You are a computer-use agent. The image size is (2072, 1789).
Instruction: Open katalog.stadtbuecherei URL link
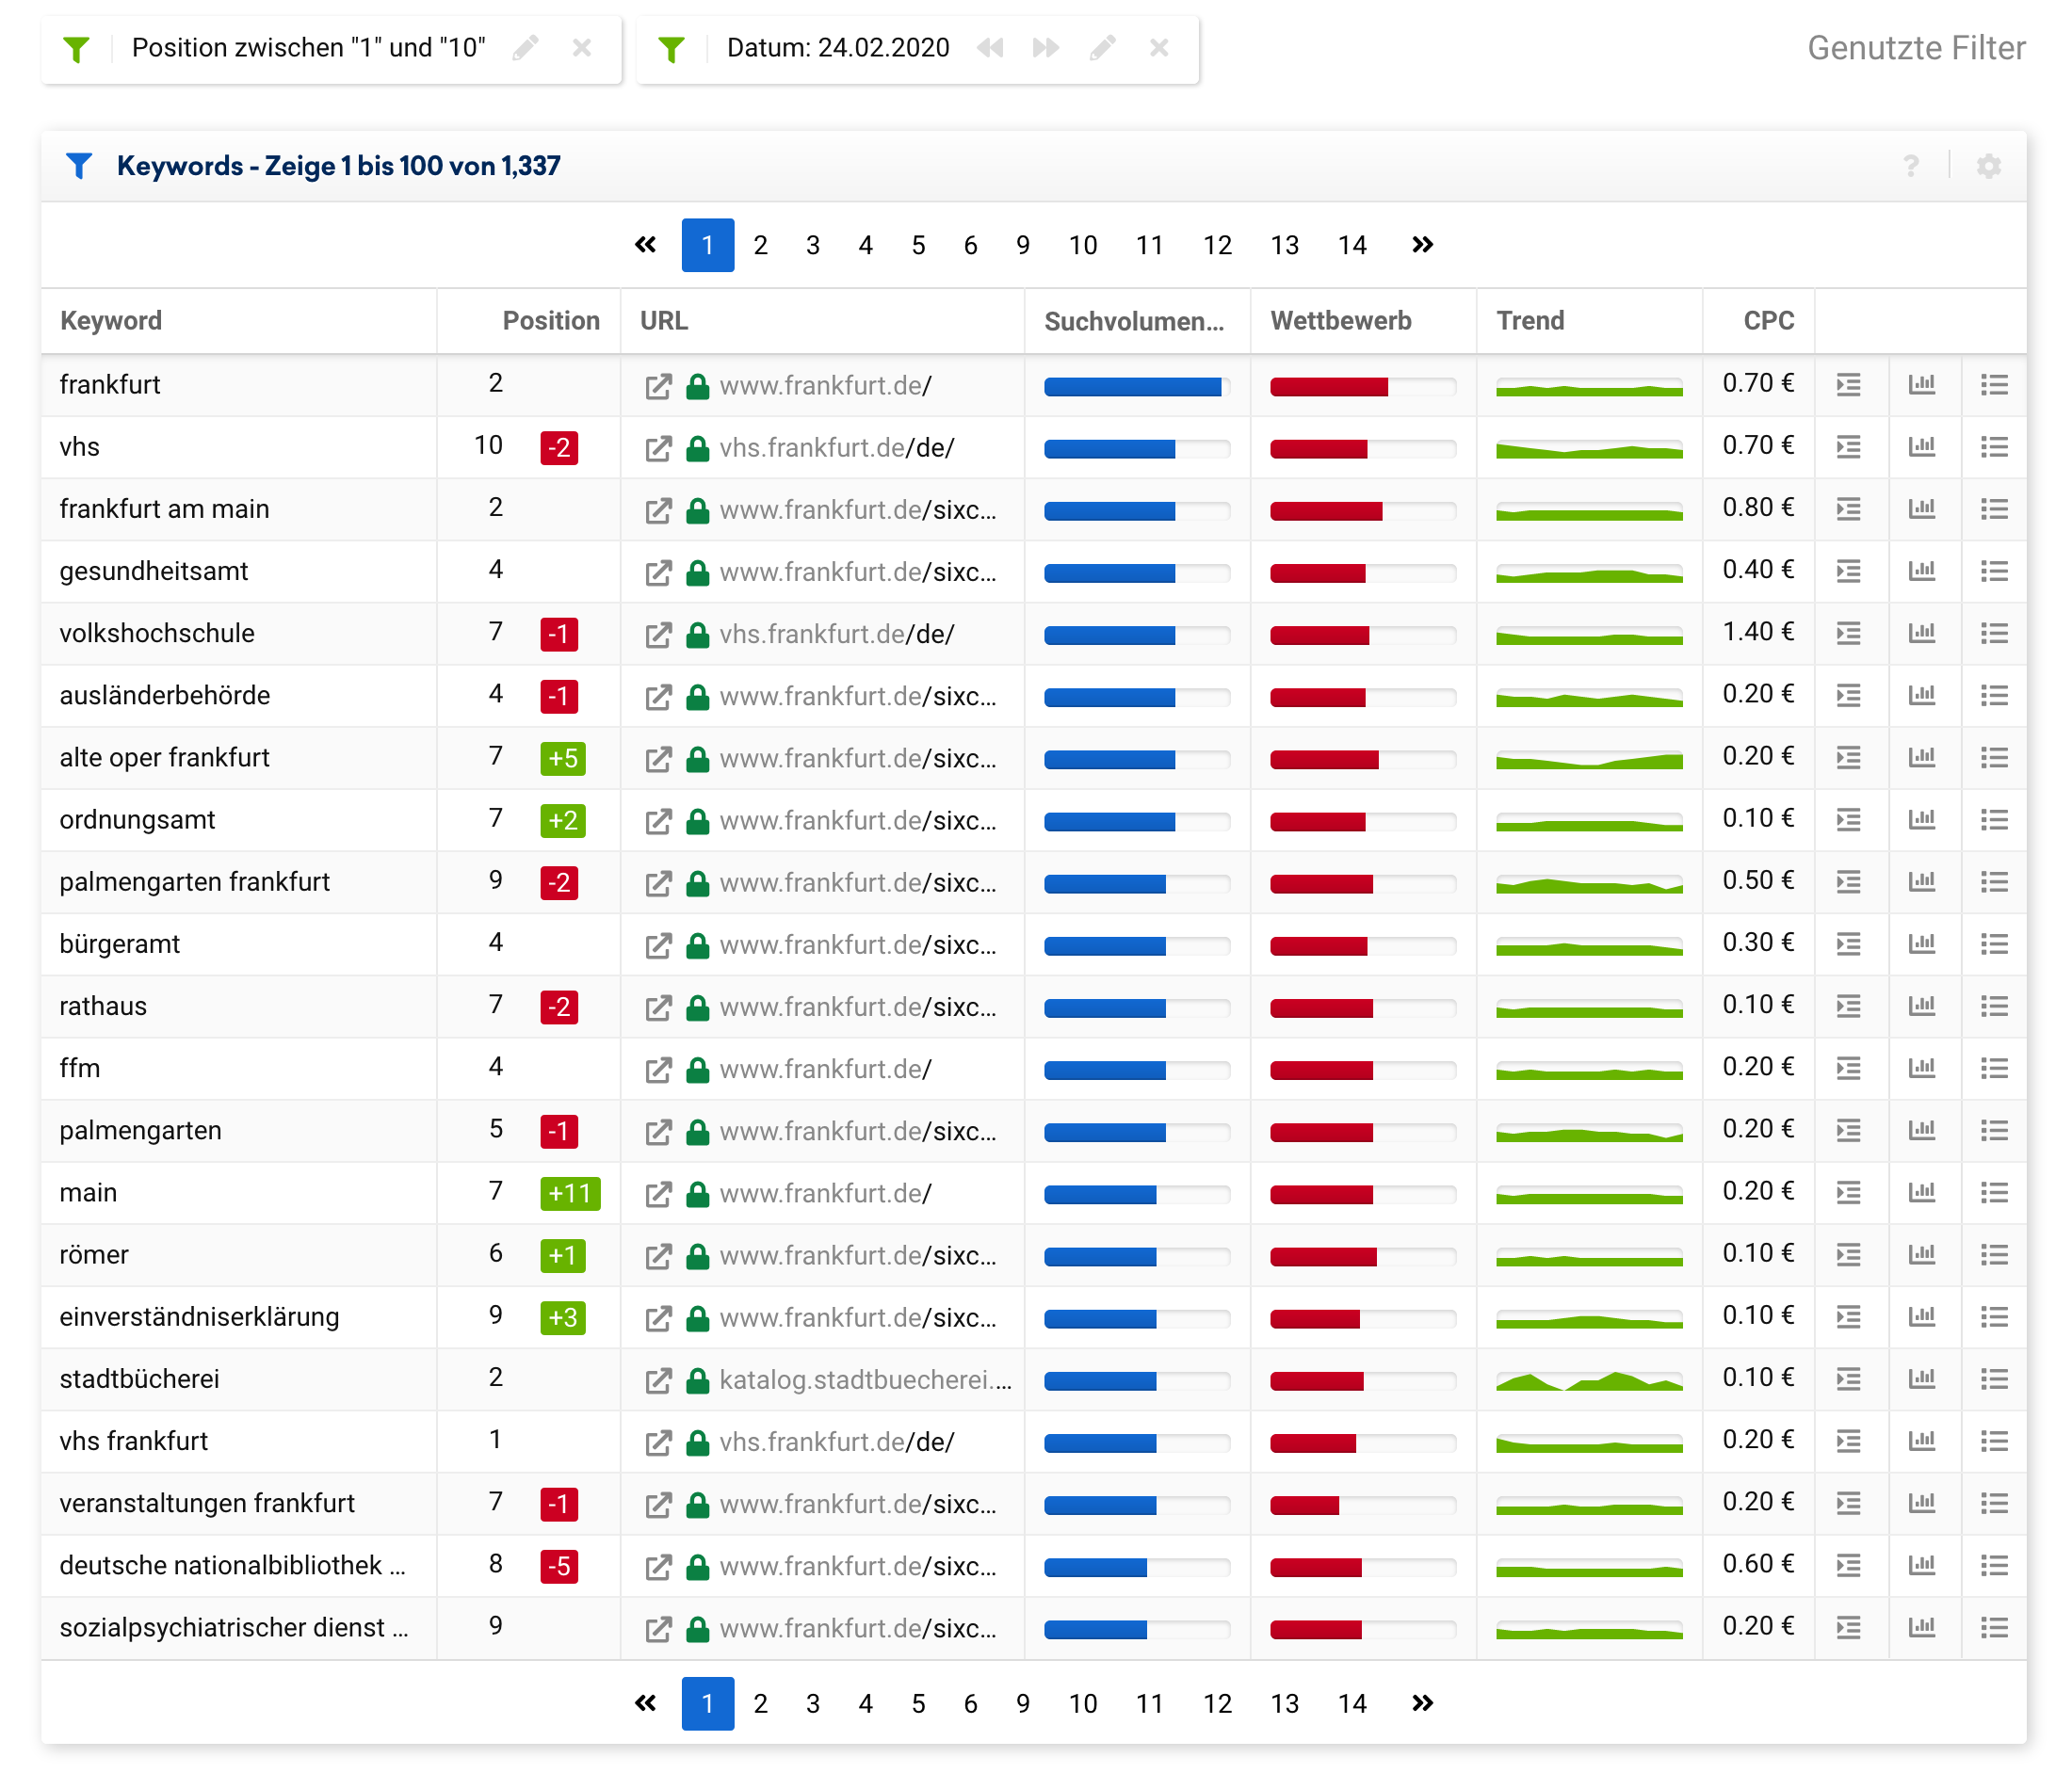866,1380
